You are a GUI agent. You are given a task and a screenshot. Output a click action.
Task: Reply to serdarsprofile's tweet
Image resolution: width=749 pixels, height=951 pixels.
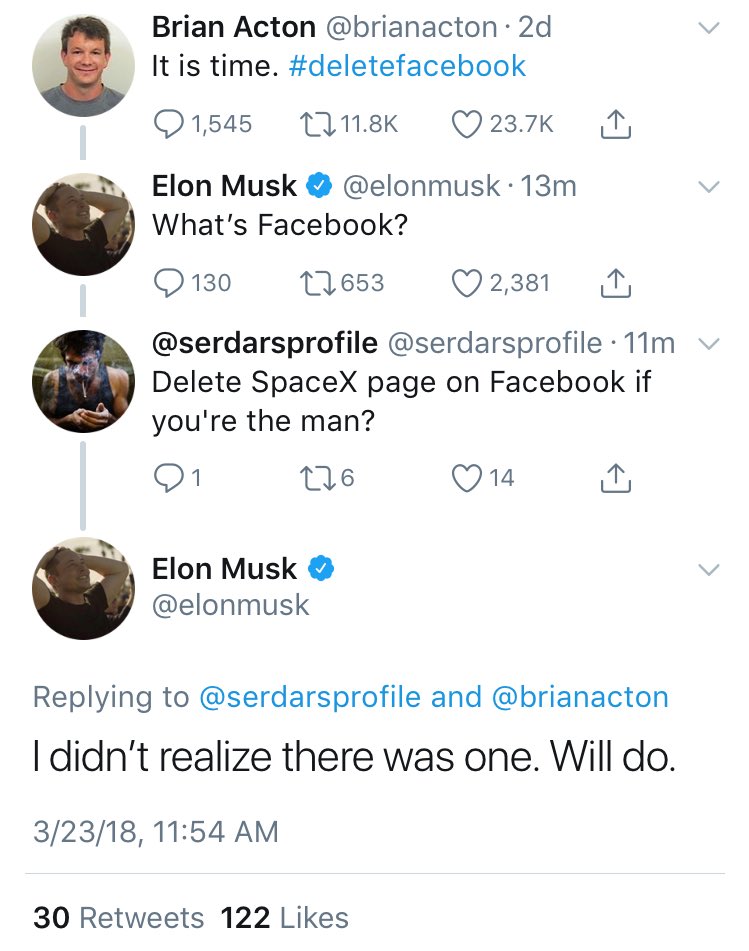click(x=168, y=478)
